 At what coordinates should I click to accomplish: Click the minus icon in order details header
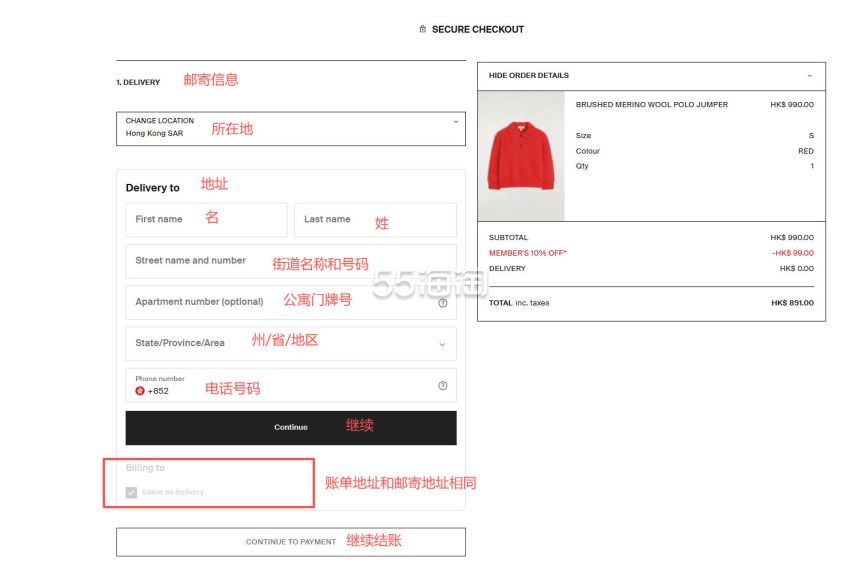(809, 76)
